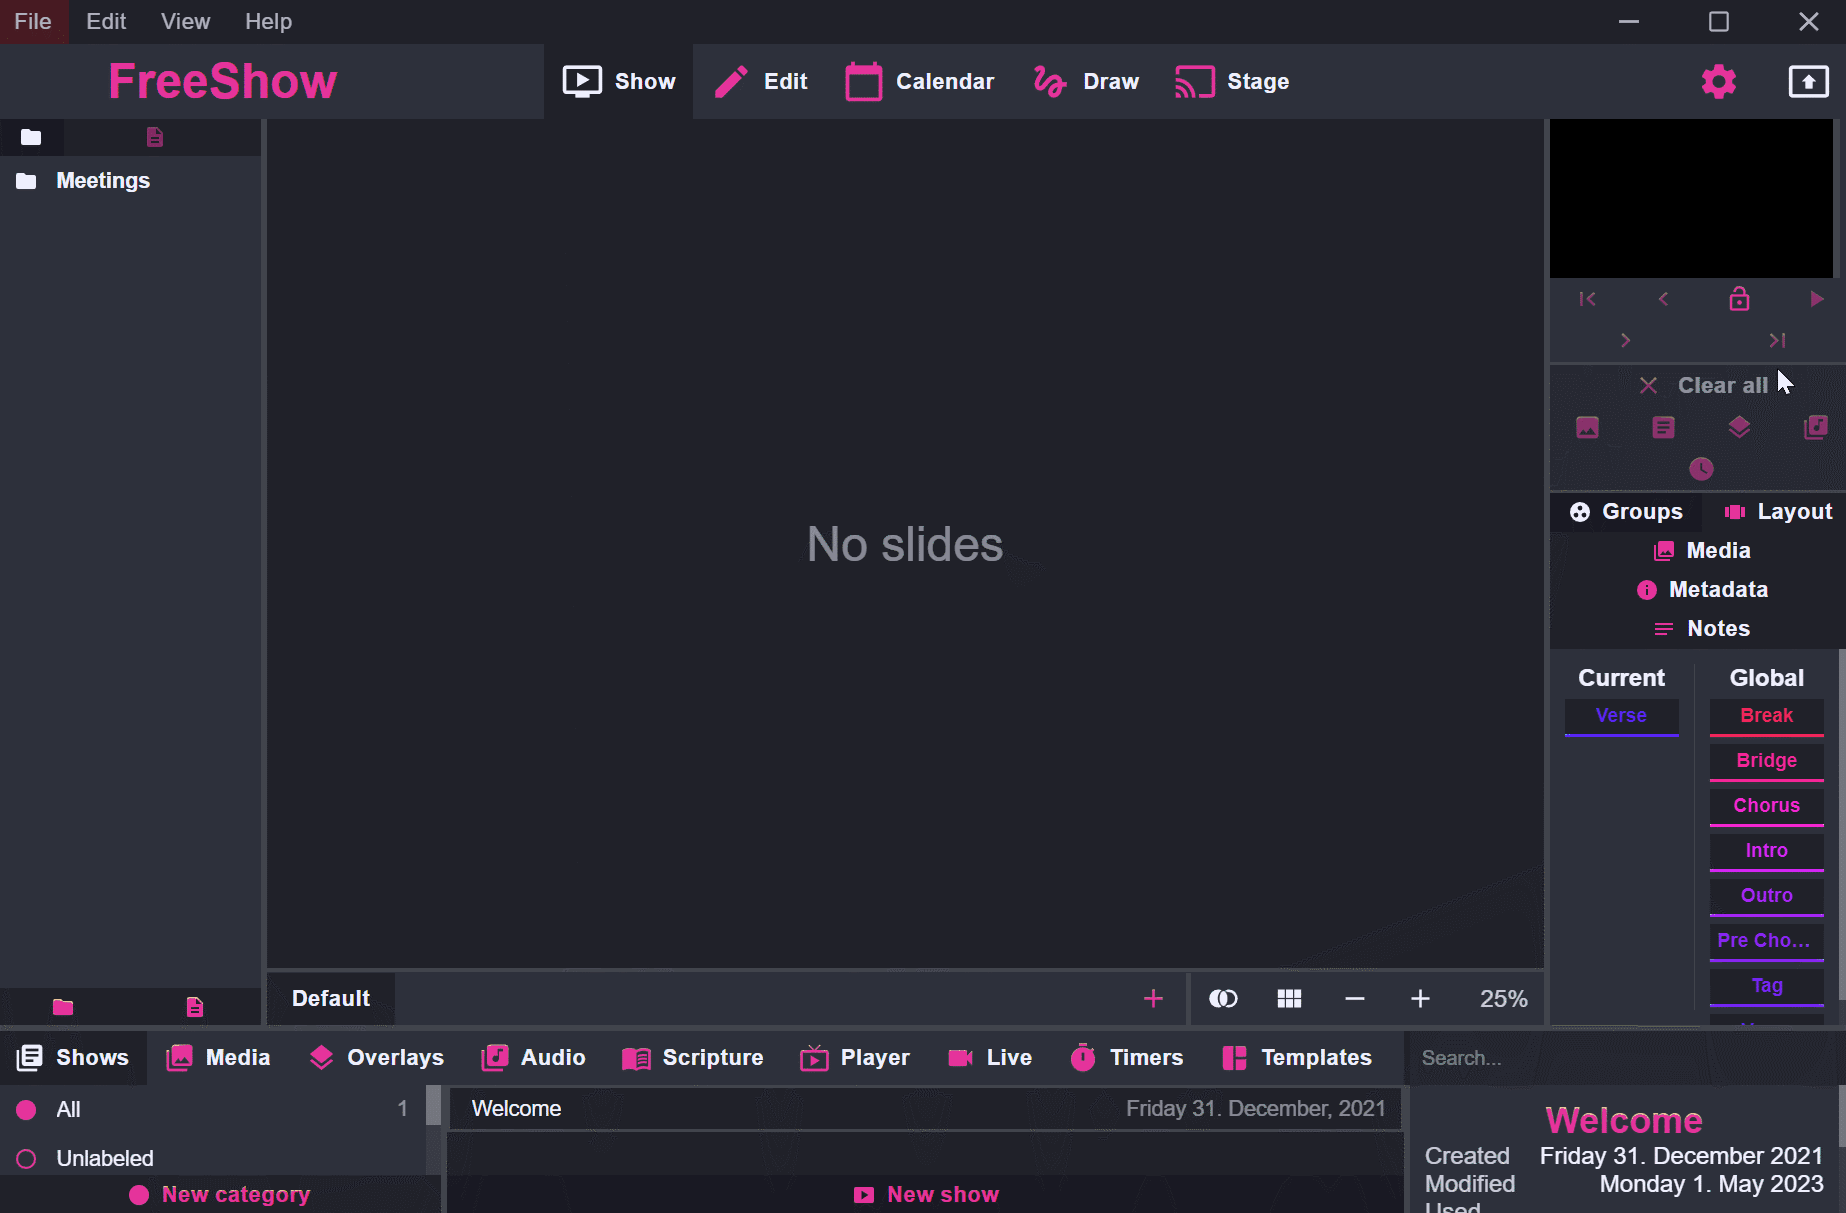The width and height of the screenshot is (1846, 1213).
Task: Clear the playing audio
Action: tap(1815, 427)
